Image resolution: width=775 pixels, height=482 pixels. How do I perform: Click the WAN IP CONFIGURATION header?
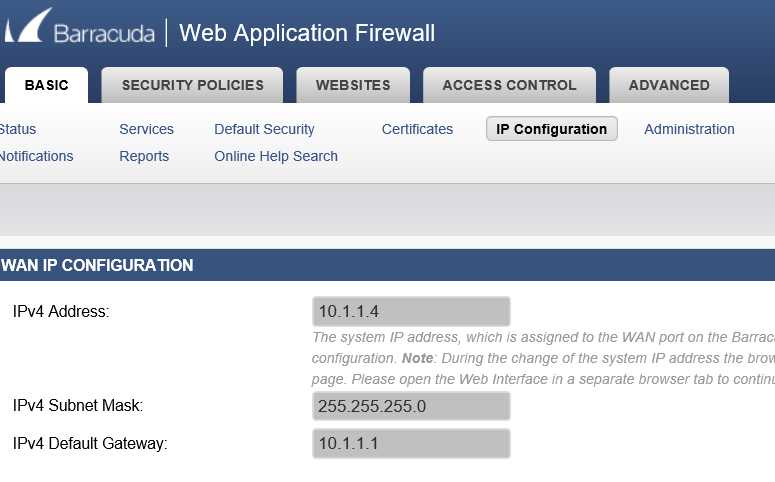click(97, 265)
